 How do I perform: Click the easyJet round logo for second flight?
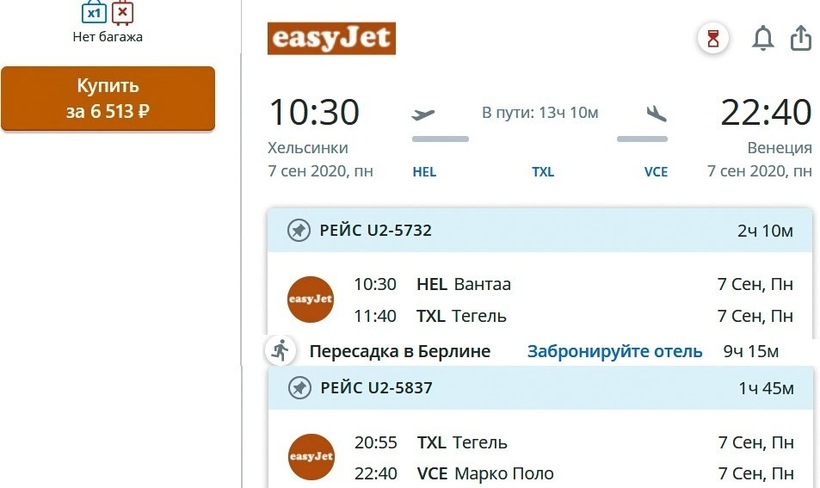click(x=310, y=457)
